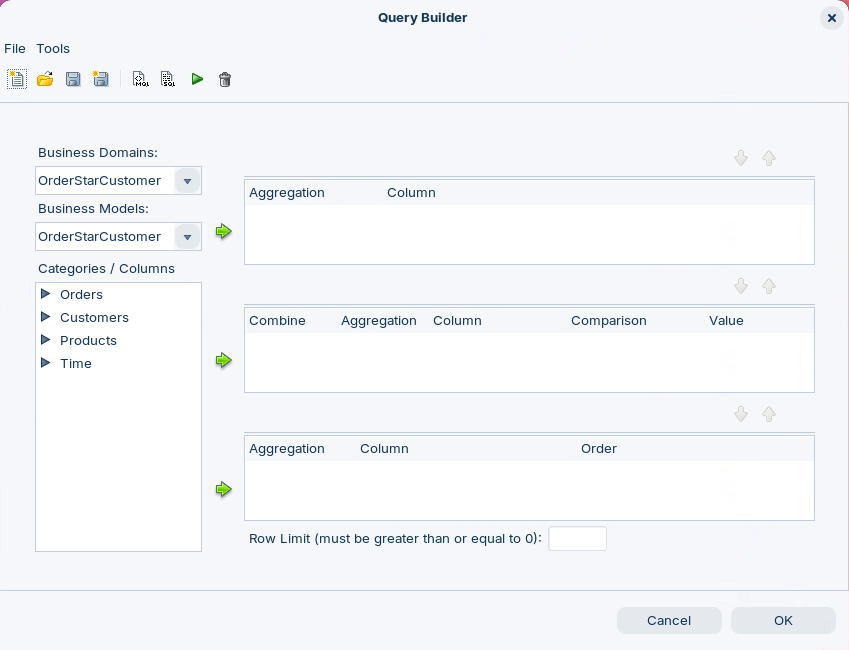The image size is (849, 650).
Task: Open a saved query with the folder icon
Action: pos(45,79)
